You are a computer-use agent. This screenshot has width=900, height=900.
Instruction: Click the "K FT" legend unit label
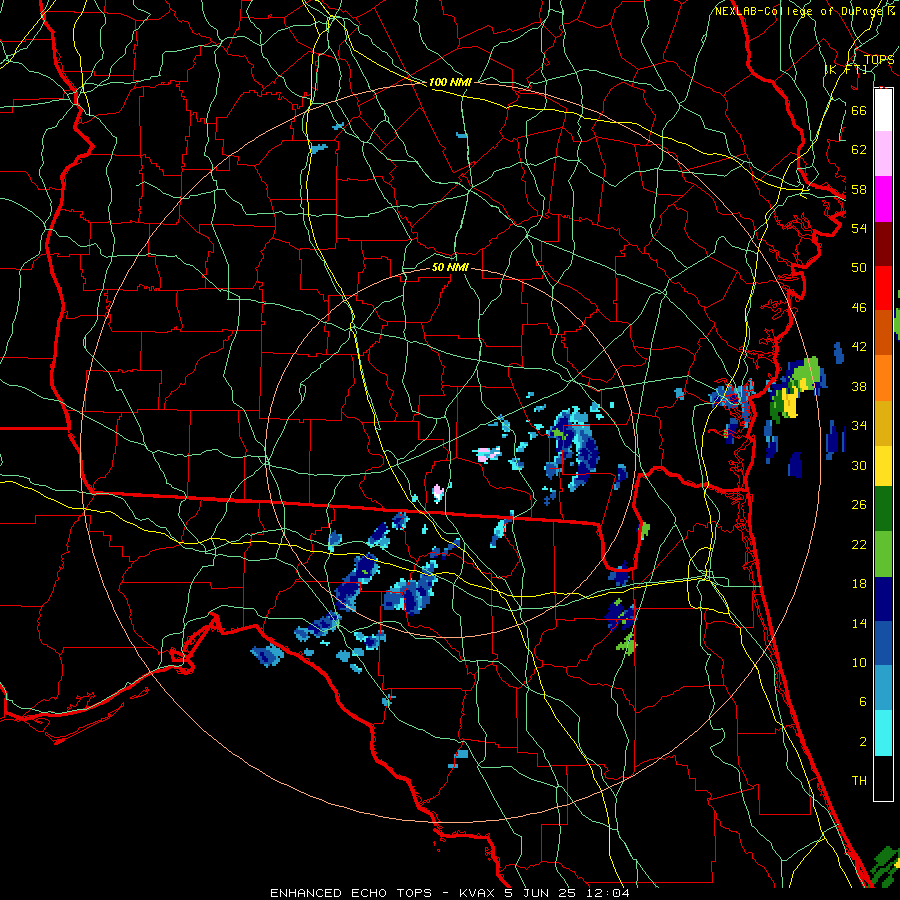[x=847, y=69]
